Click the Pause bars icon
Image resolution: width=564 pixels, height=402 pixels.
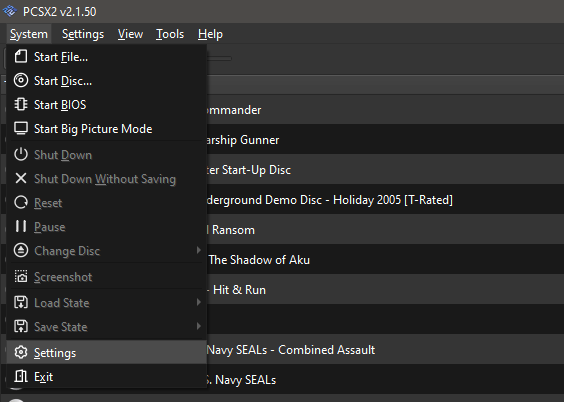tap(21, 226)
